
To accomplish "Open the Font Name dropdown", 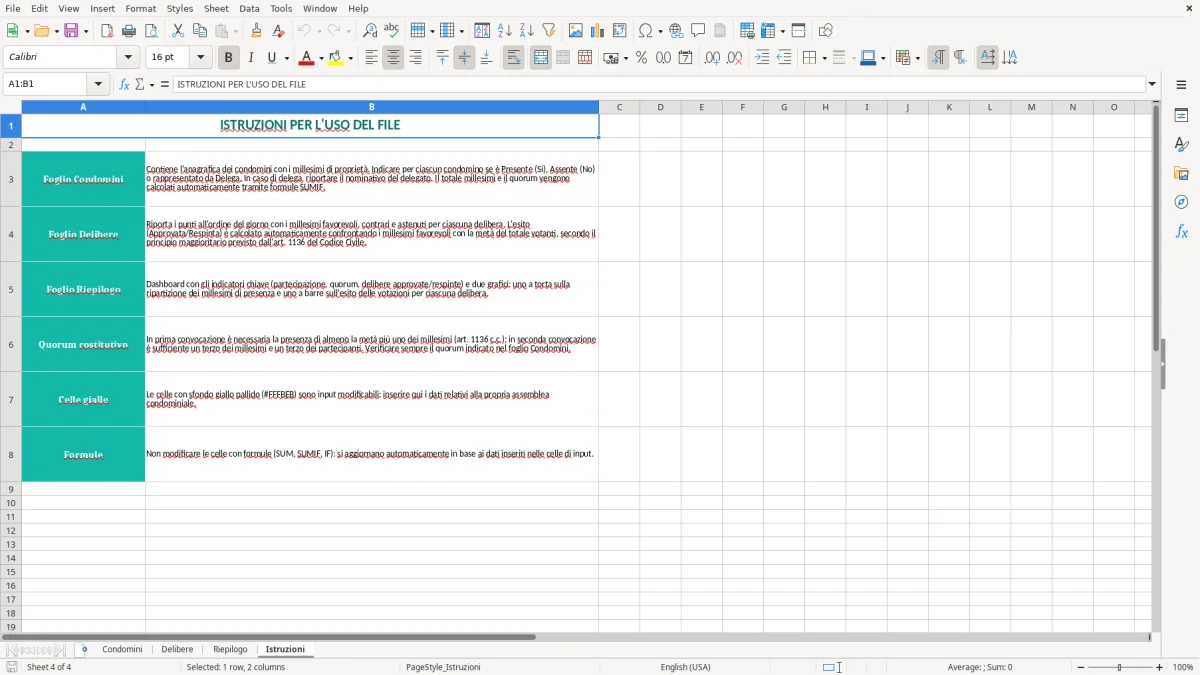I will pos(128,58).
